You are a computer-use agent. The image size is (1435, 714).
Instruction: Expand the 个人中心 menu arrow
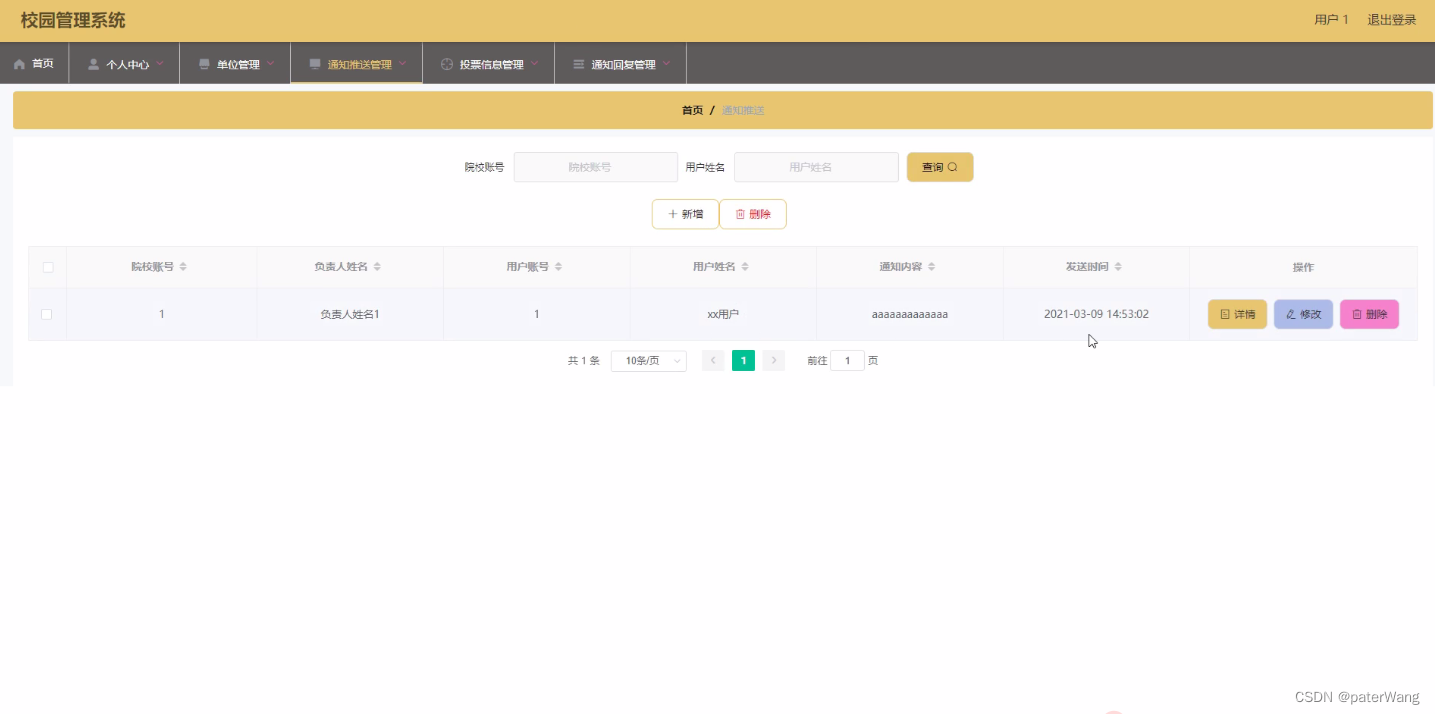(x=160, y=63)
